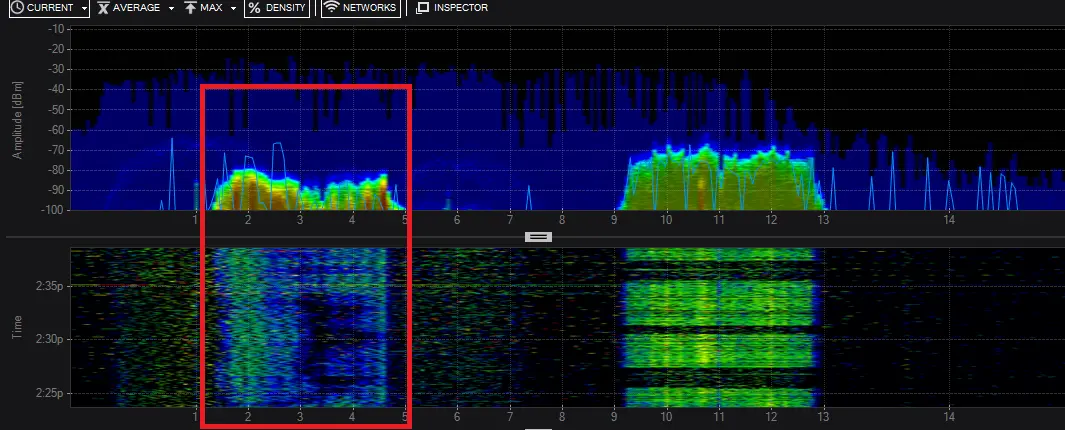Screen dimensions: 1065x430
Task: Click channel 6 on the waterfall axis
Action: (x=457, y=416)
